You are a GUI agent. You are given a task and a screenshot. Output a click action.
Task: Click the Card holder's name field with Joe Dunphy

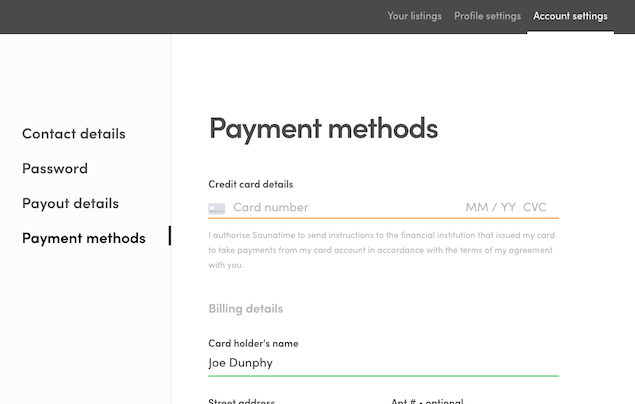point(383,363)
